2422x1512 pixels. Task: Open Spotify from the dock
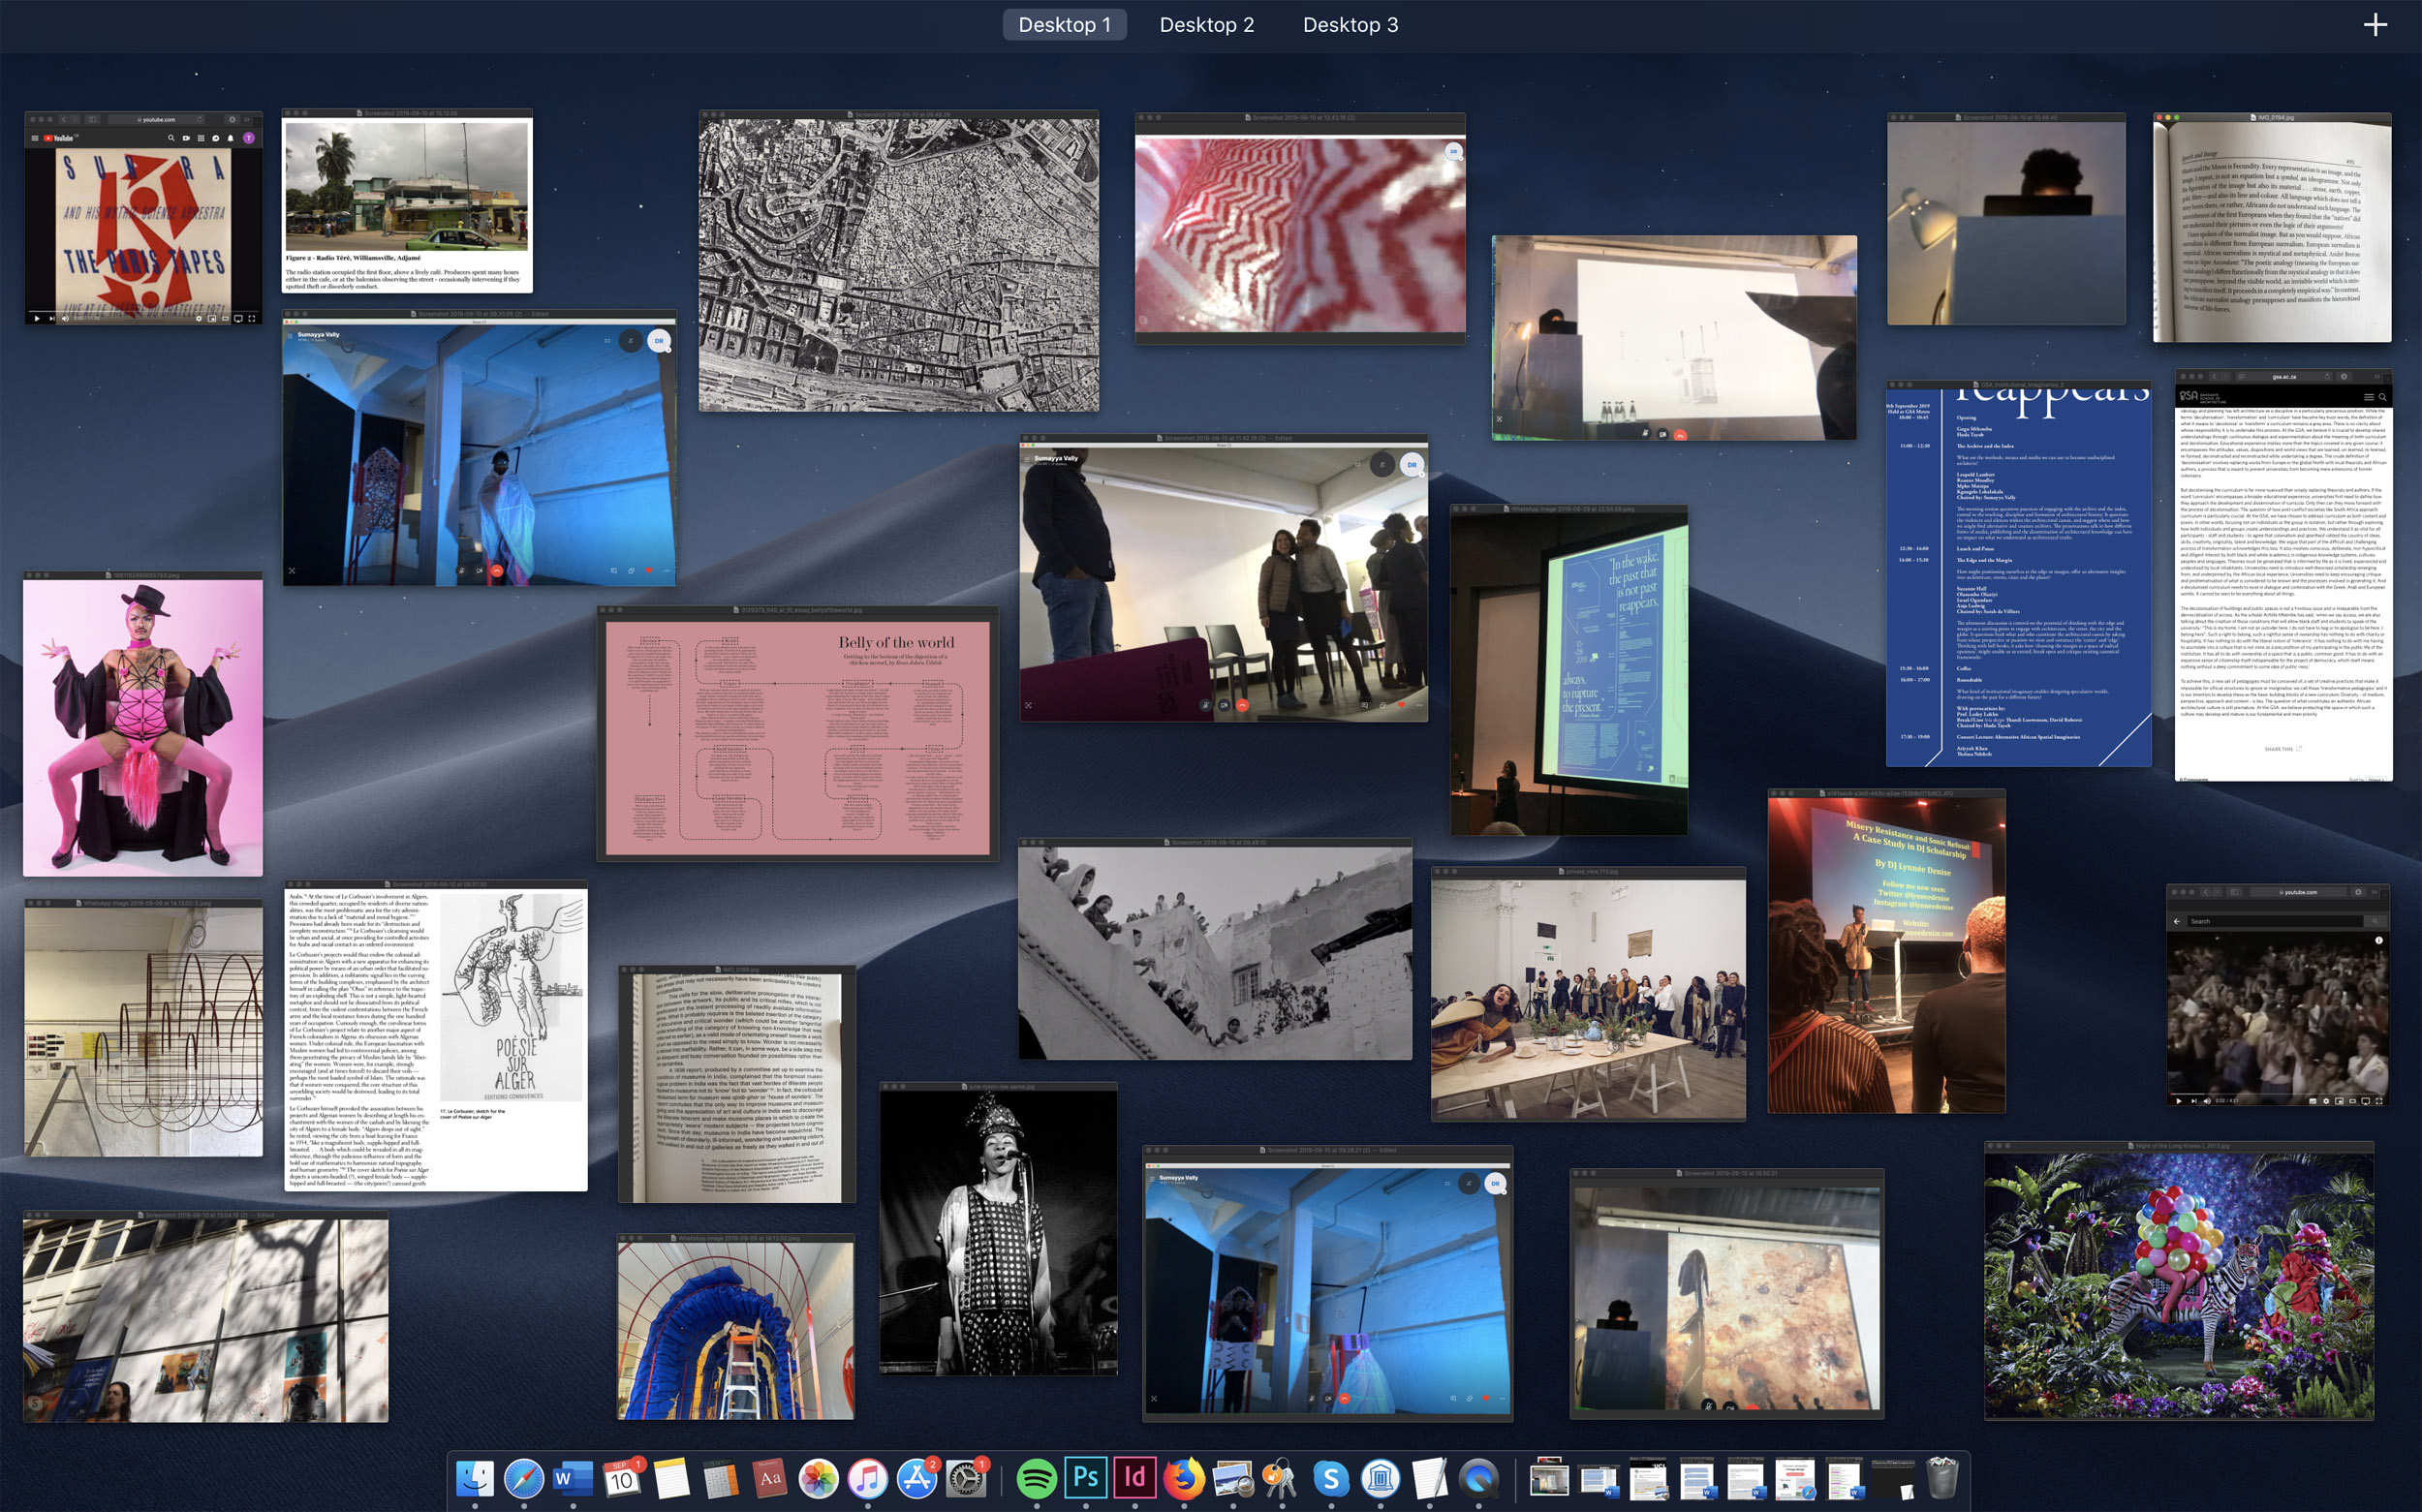point(1036,1478)
